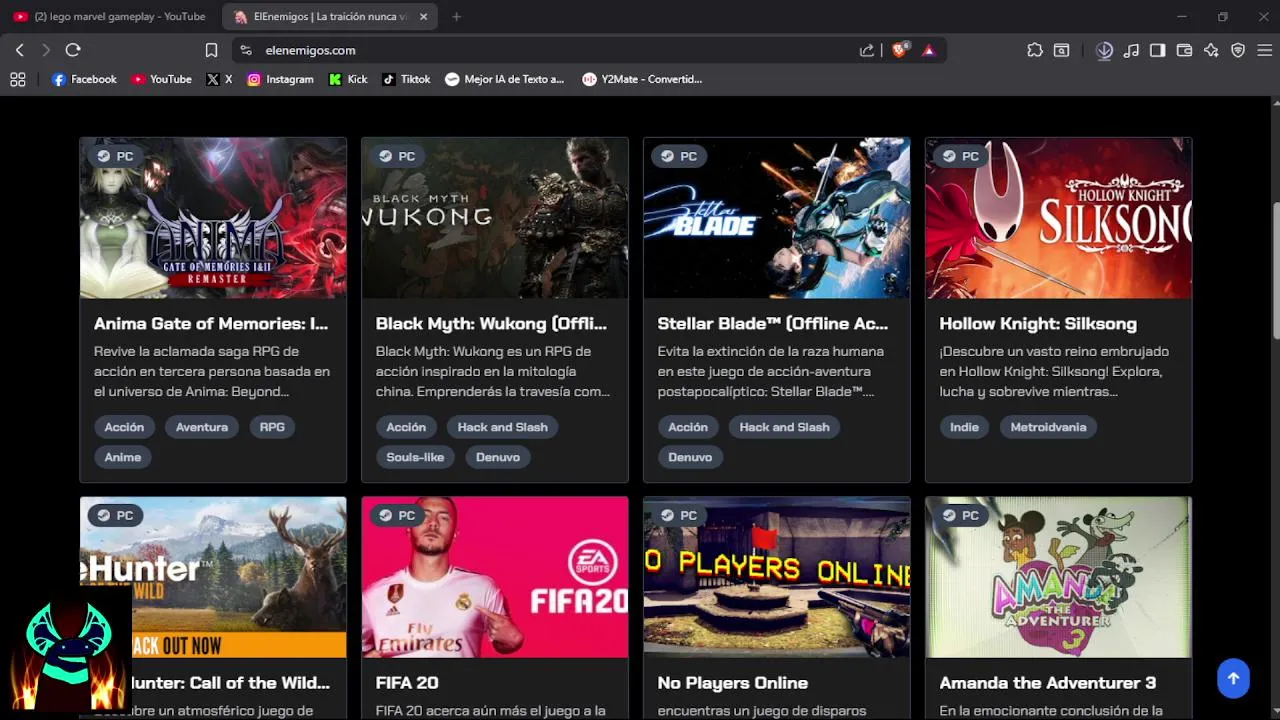Open the Amanda the Adventurer 3 cover image
Screen dimensions: 1280x720
(1059, 577)
